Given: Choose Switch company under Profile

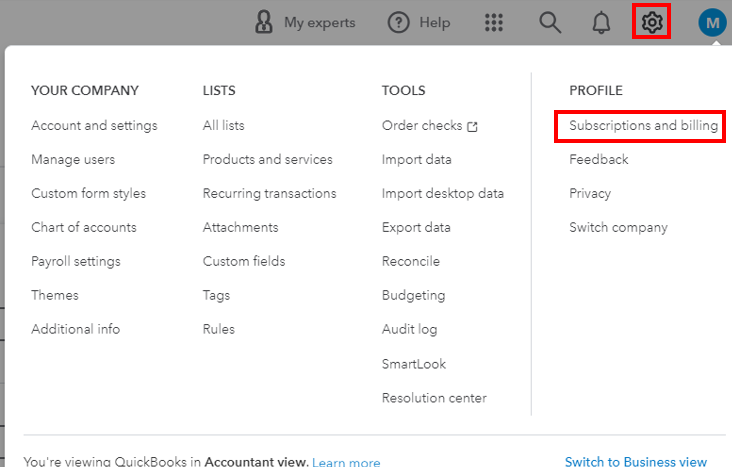Looking at the screenshot, I should pyautogui.click(x=618, y=227).
